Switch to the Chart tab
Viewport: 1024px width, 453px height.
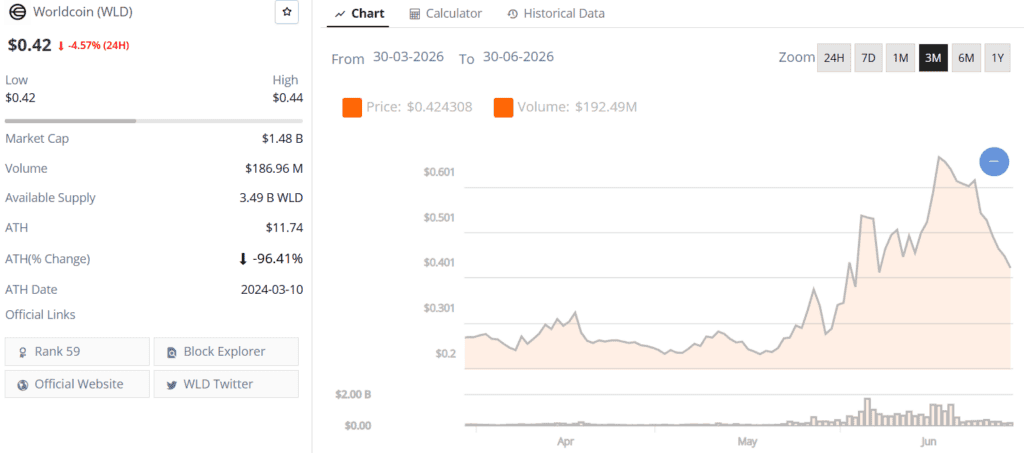[x=359, y=14]
